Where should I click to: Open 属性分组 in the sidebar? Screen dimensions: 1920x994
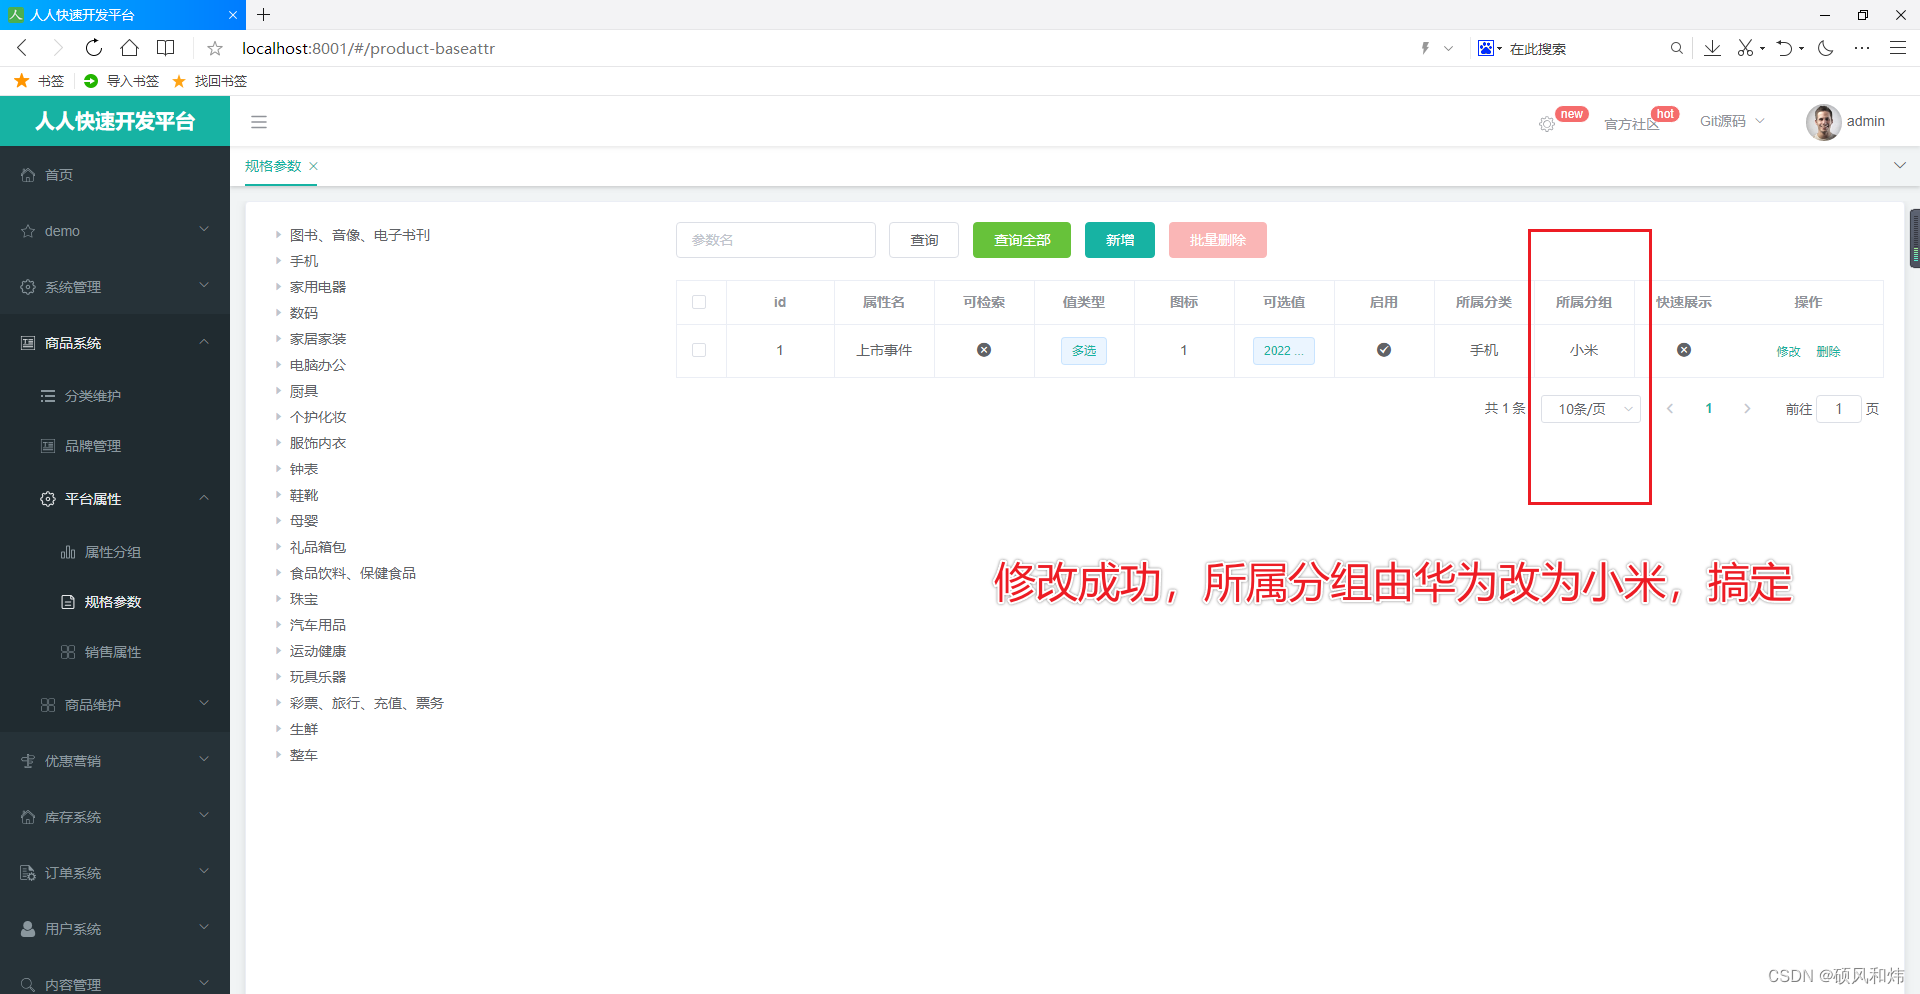coord(115,552)
